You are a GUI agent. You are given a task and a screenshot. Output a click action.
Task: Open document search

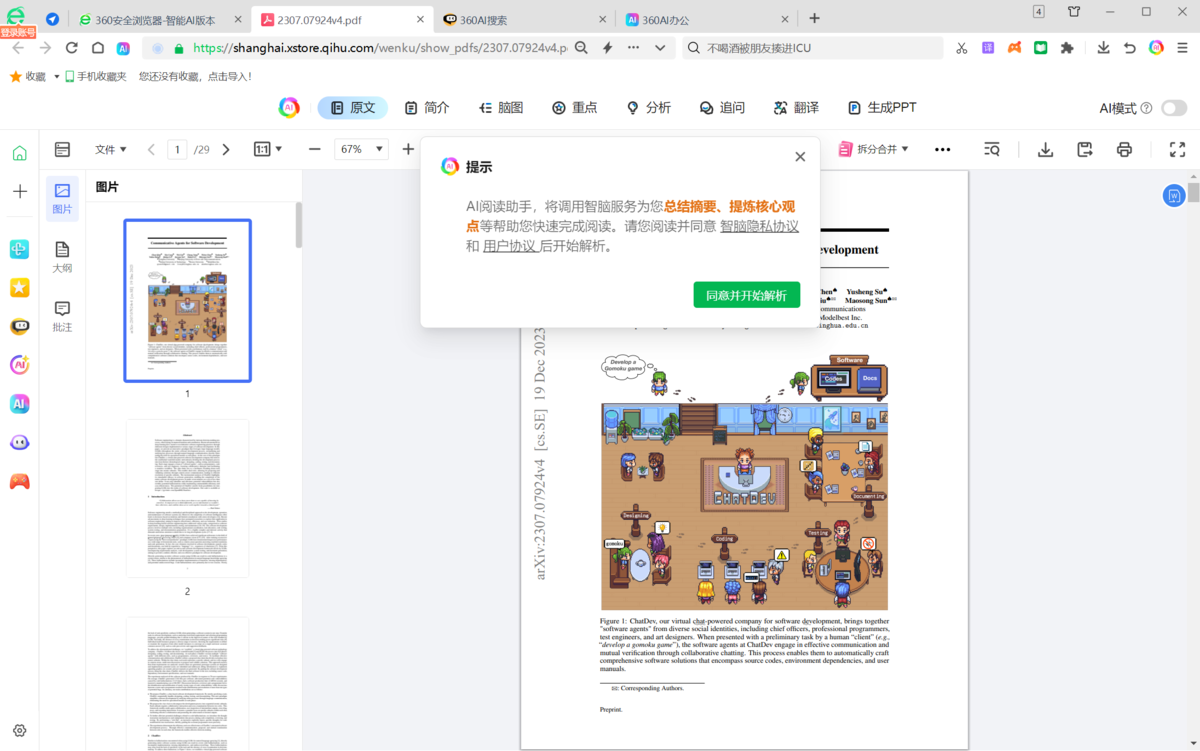pos(991,148)
